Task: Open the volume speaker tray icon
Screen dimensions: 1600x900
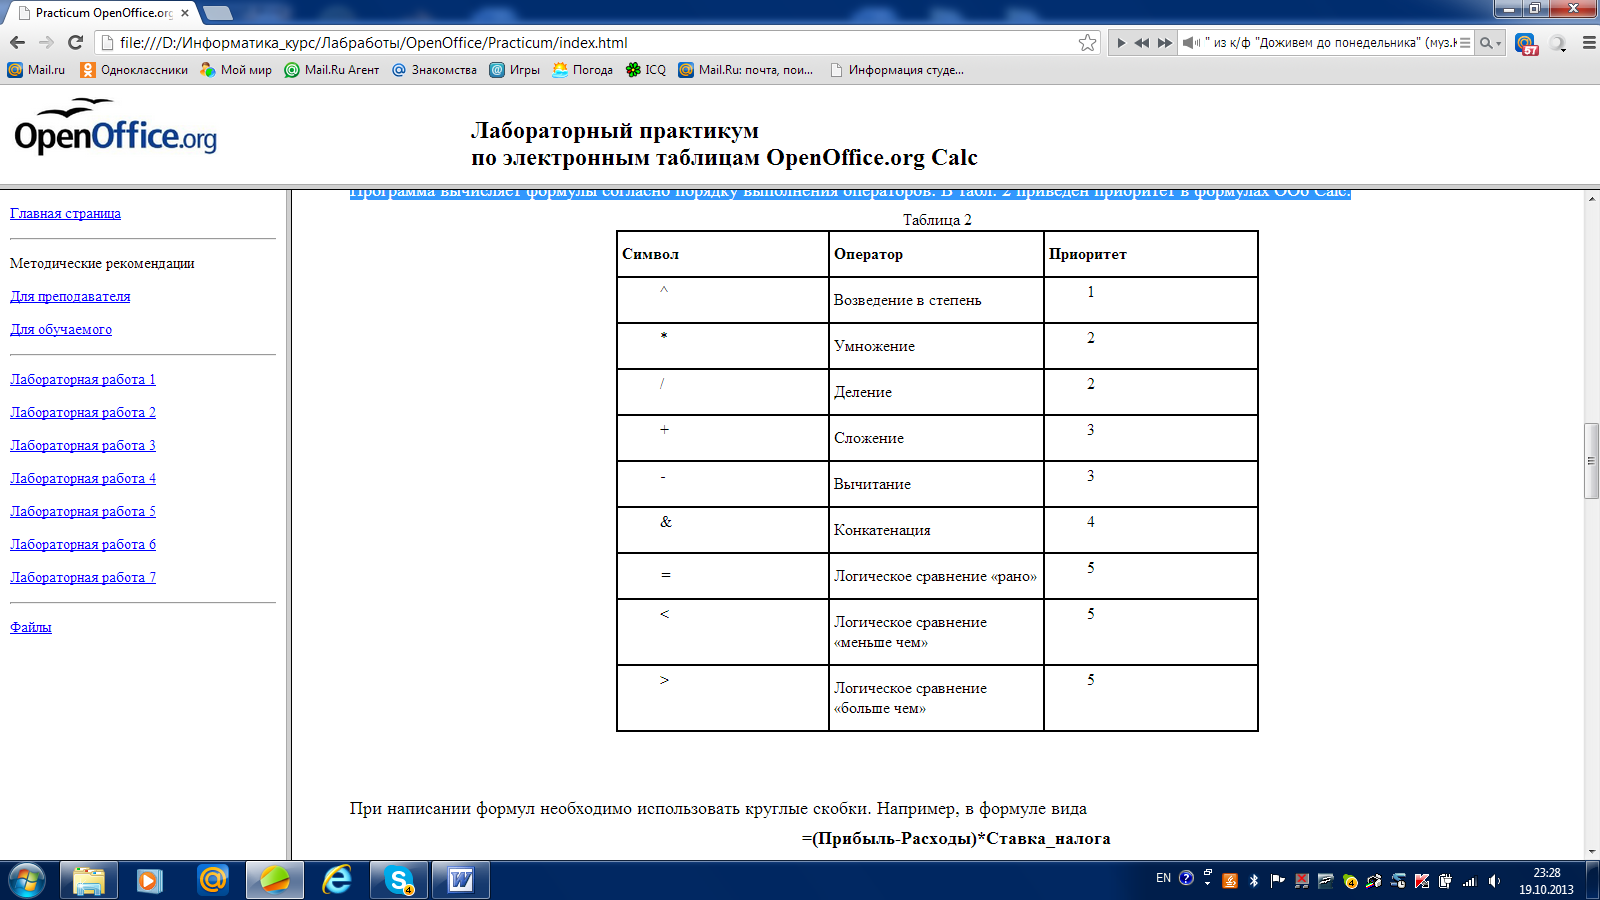Action: click(x=1494, y=881)
